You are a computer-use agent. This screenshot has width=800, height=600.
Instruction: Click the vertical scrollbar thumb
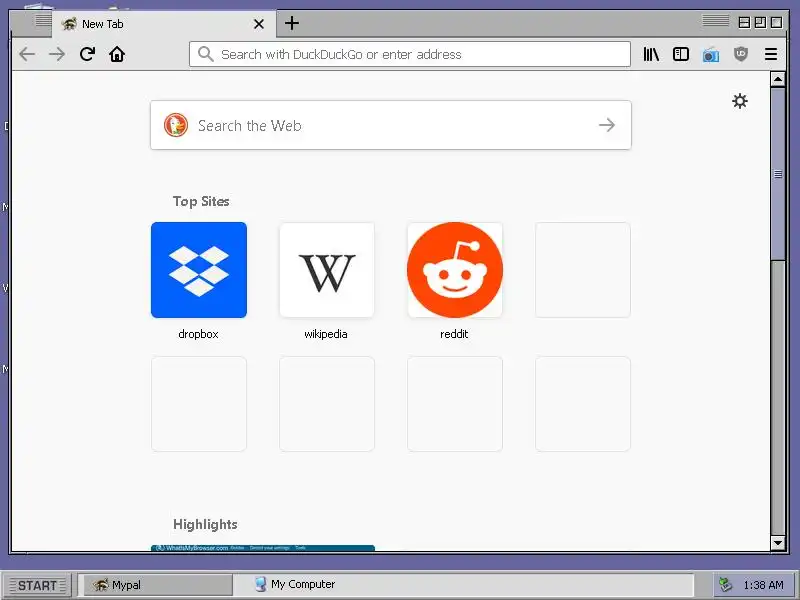[x=778, y=174]
